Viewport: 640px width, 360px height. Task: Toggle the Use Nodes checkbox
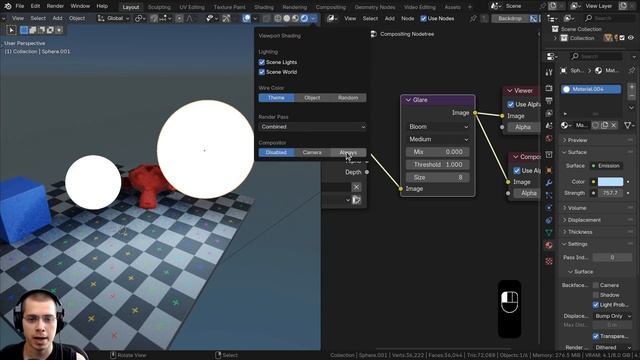pyautogui.click(x=423, y=18)
